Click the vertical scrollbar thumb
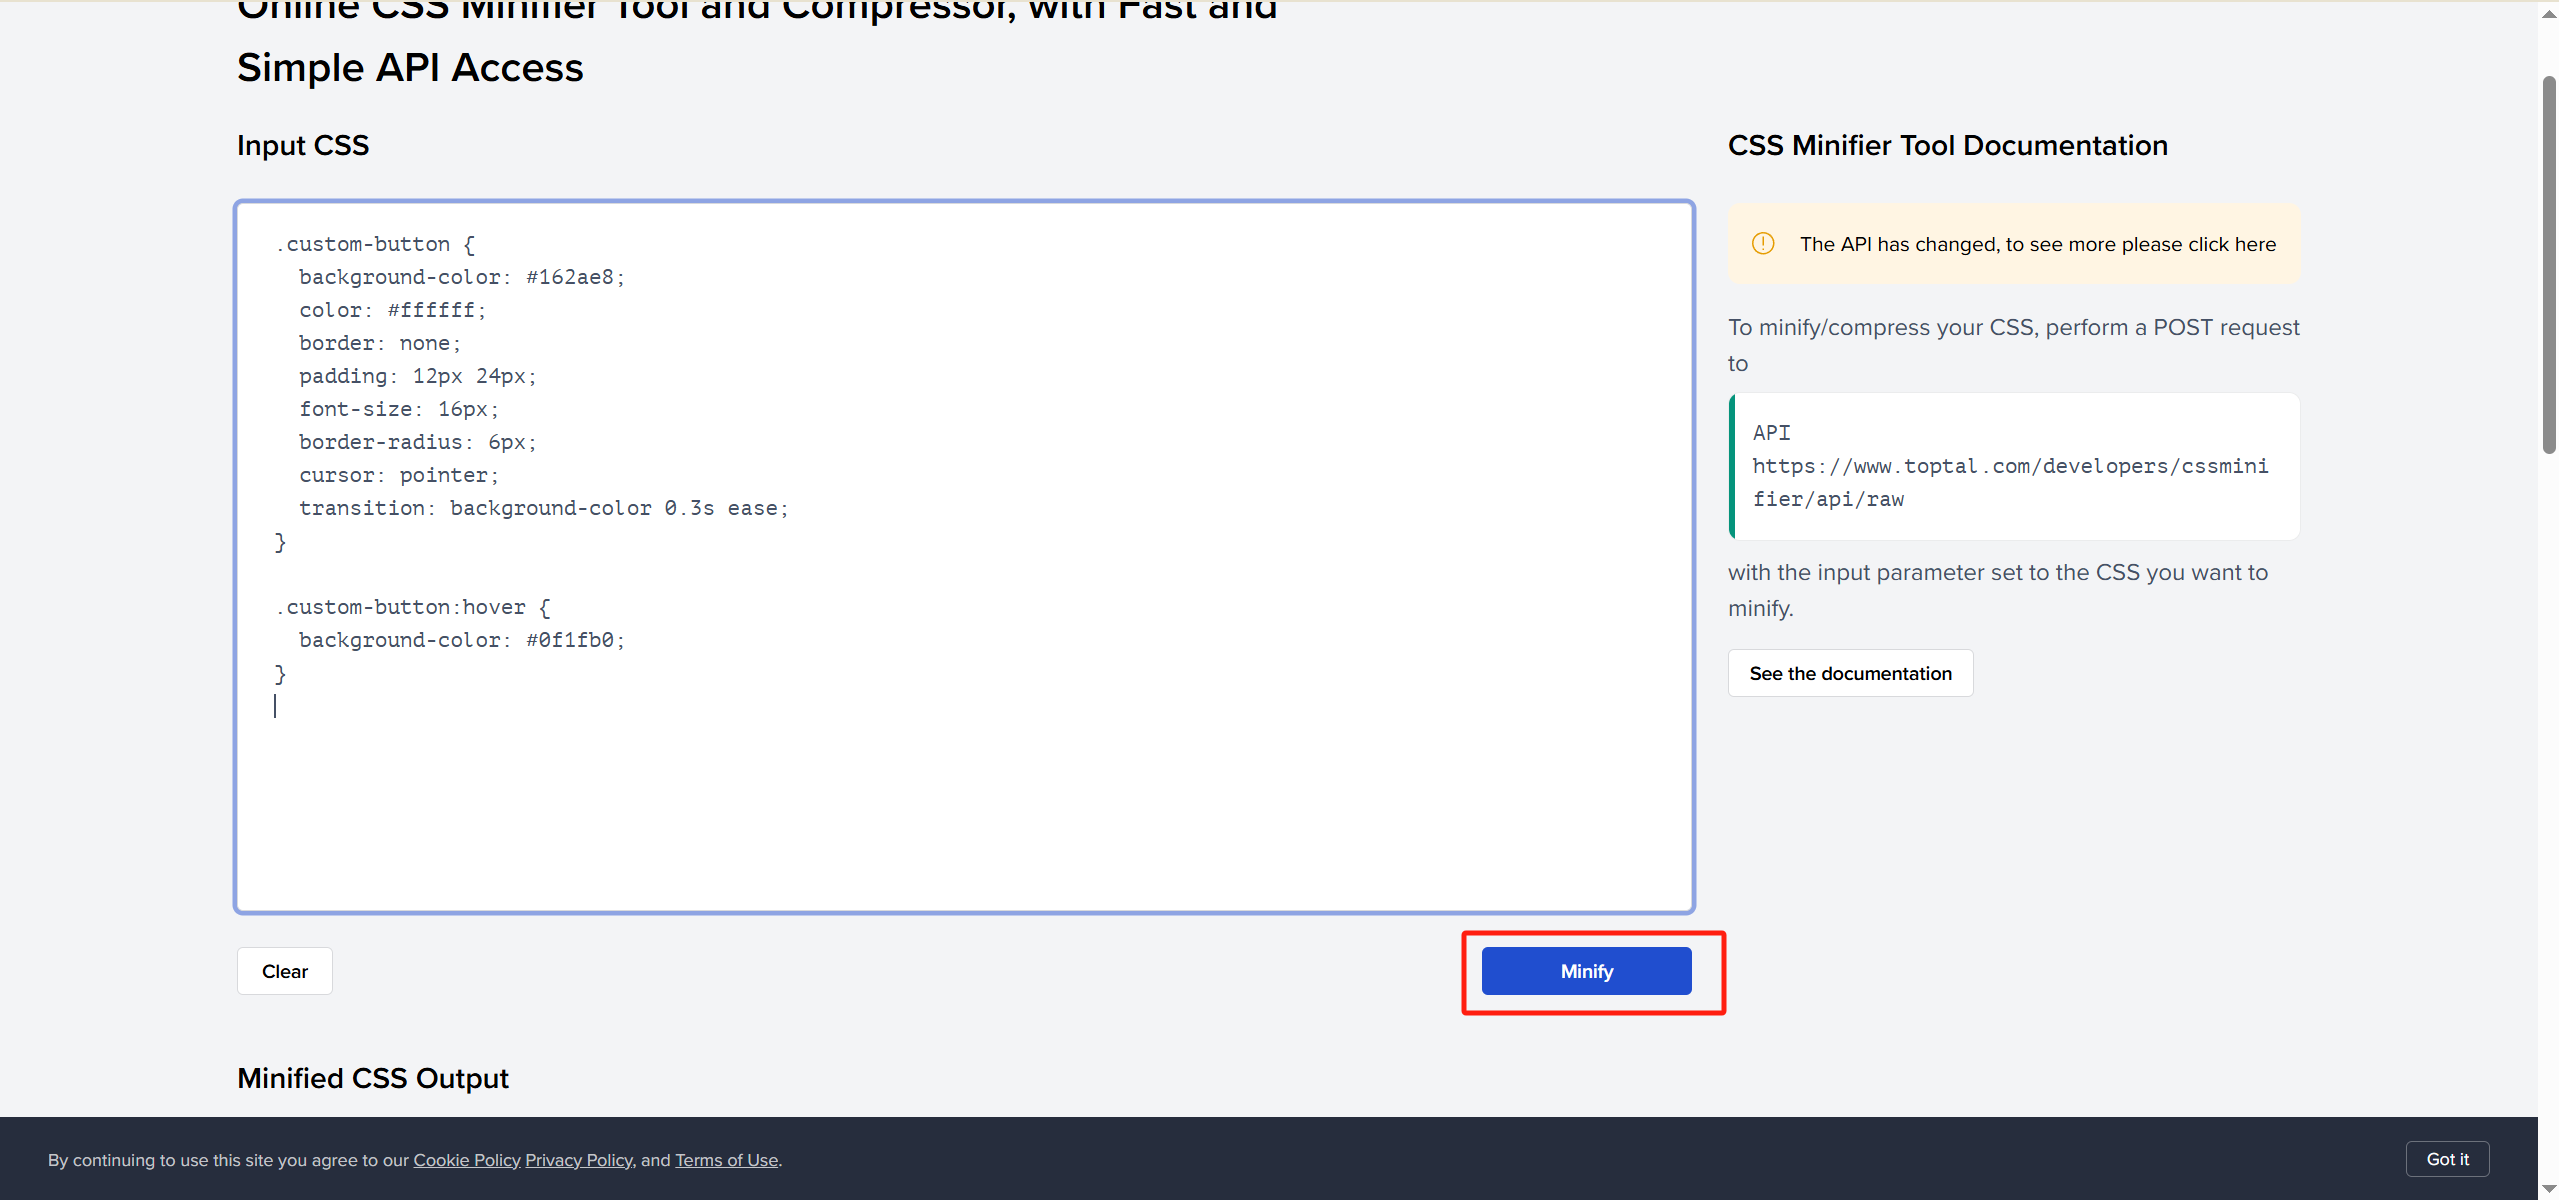This screenshot has width=2559, height=1200. point(2549,265)
